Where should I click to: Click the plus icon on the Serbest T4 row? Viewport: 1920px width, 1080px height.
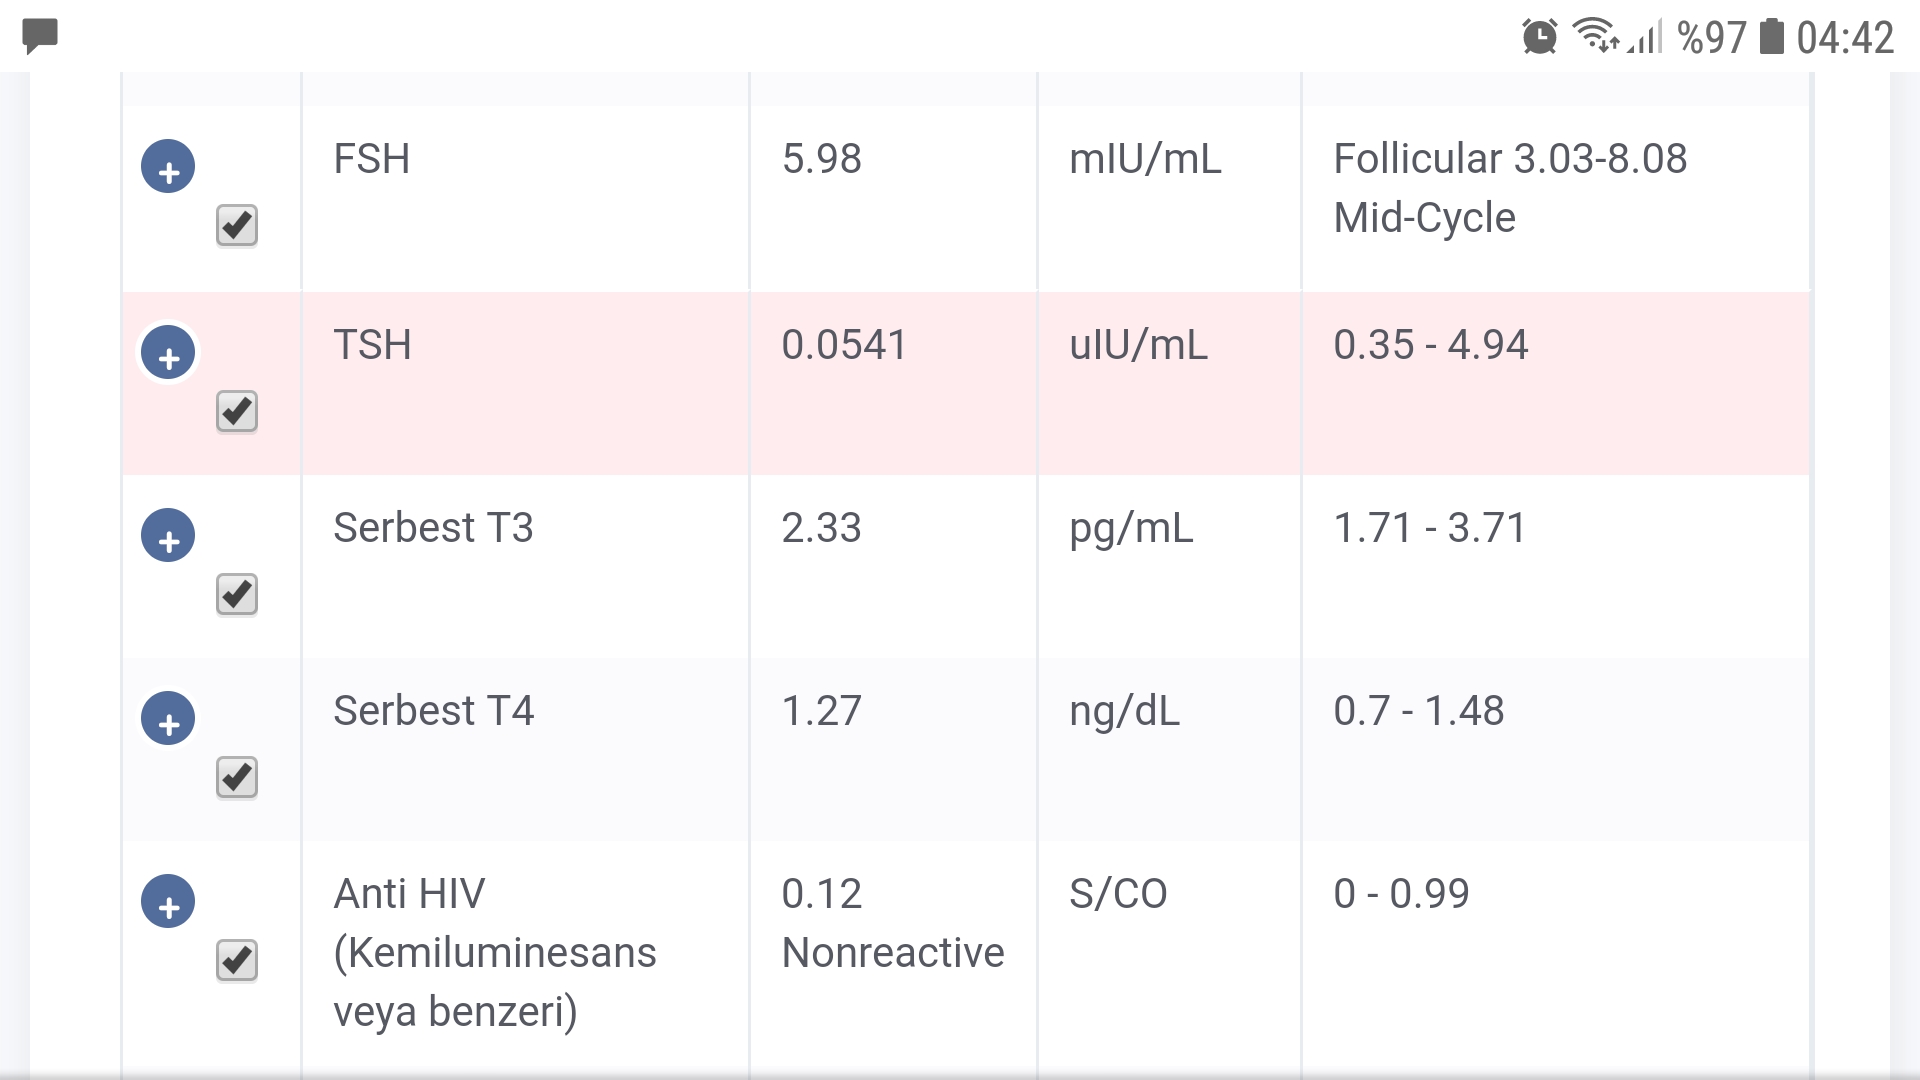pyautogui.click(x=168, y=718)
